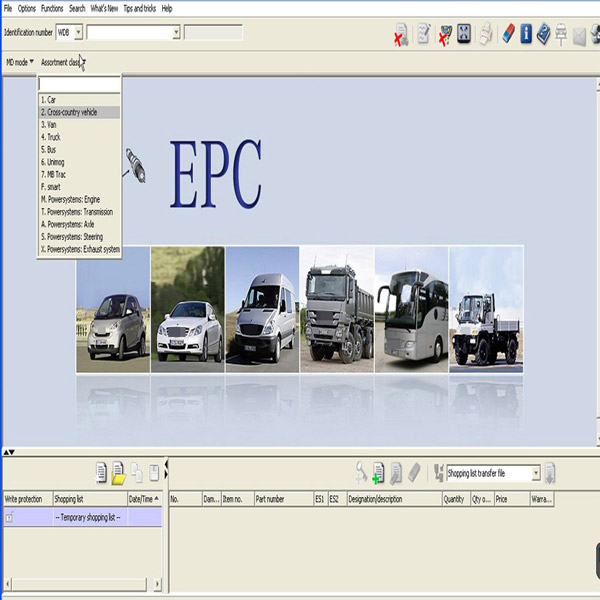Click the copy shopping list icon
The image size is (600, 600).
click(137, 473)
